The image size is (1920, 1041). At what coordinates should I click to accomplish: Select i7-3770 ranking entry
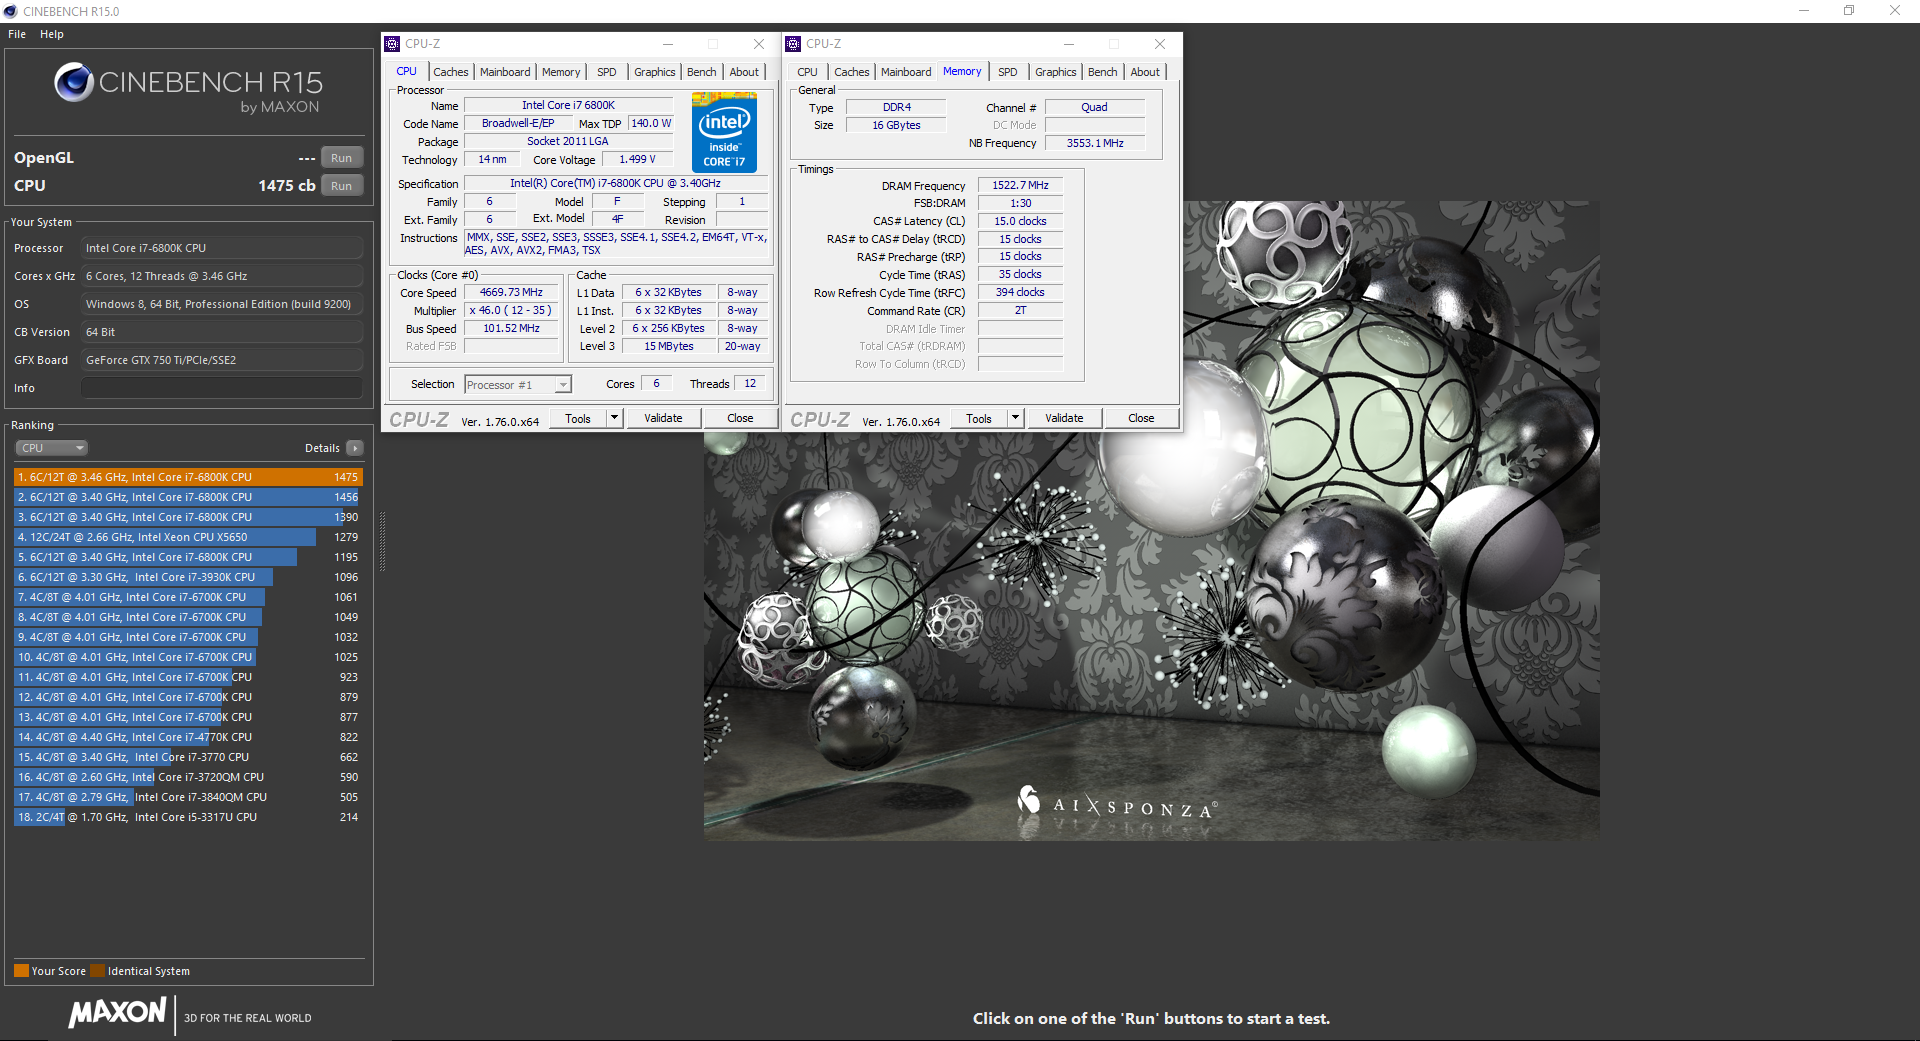(188, 757)
